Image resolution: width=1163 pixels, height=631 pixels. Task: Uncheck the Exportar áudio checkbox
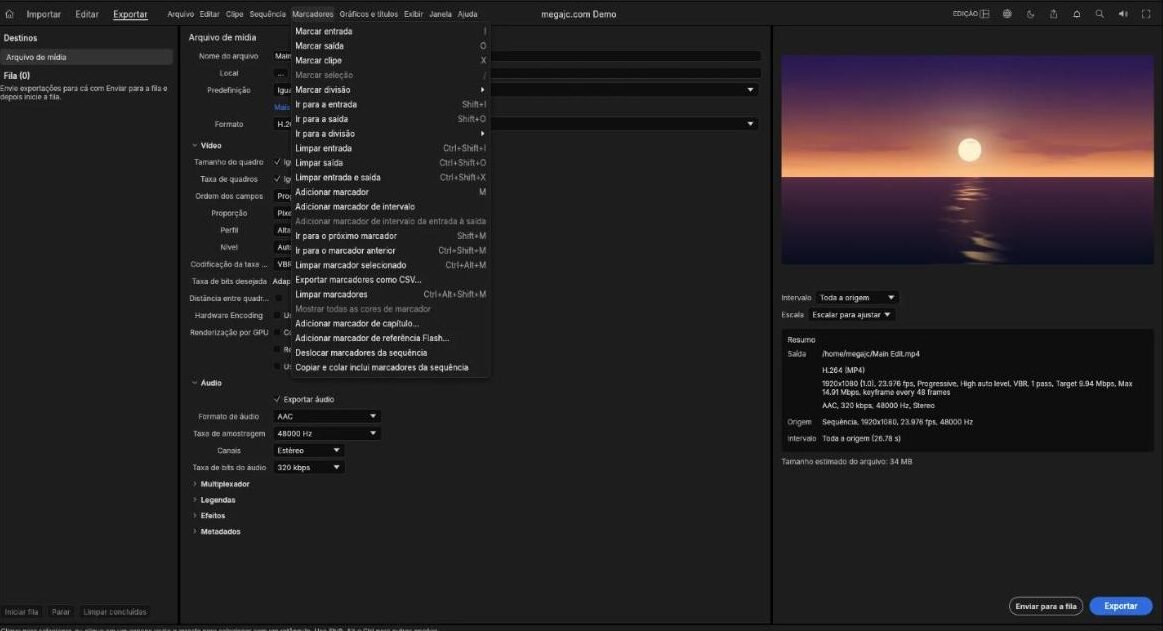point(277,399)
